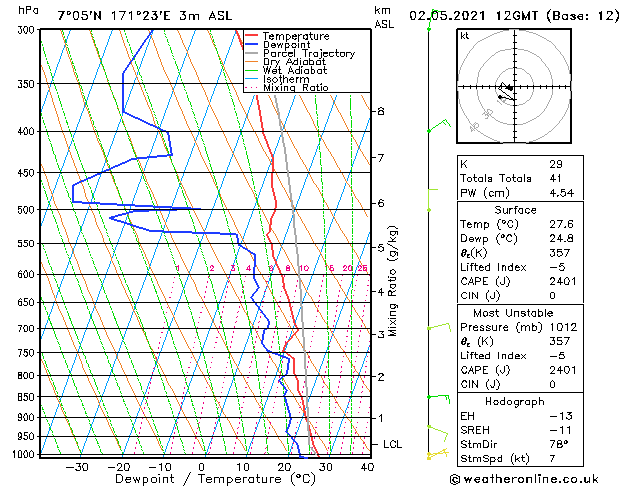This screenshot has width=629, height=486.
Task: Click the wind barb at 500 hPa level
Action: [x=432, y=200]
